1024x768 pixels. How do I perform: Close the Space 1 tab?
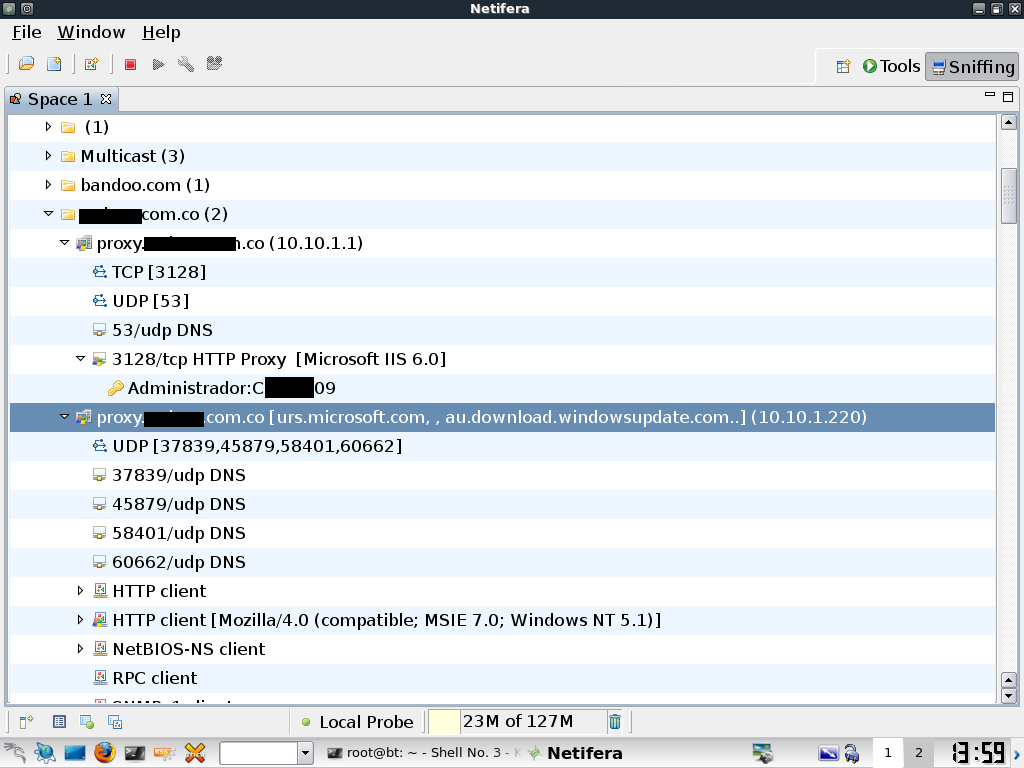point(106,99)
